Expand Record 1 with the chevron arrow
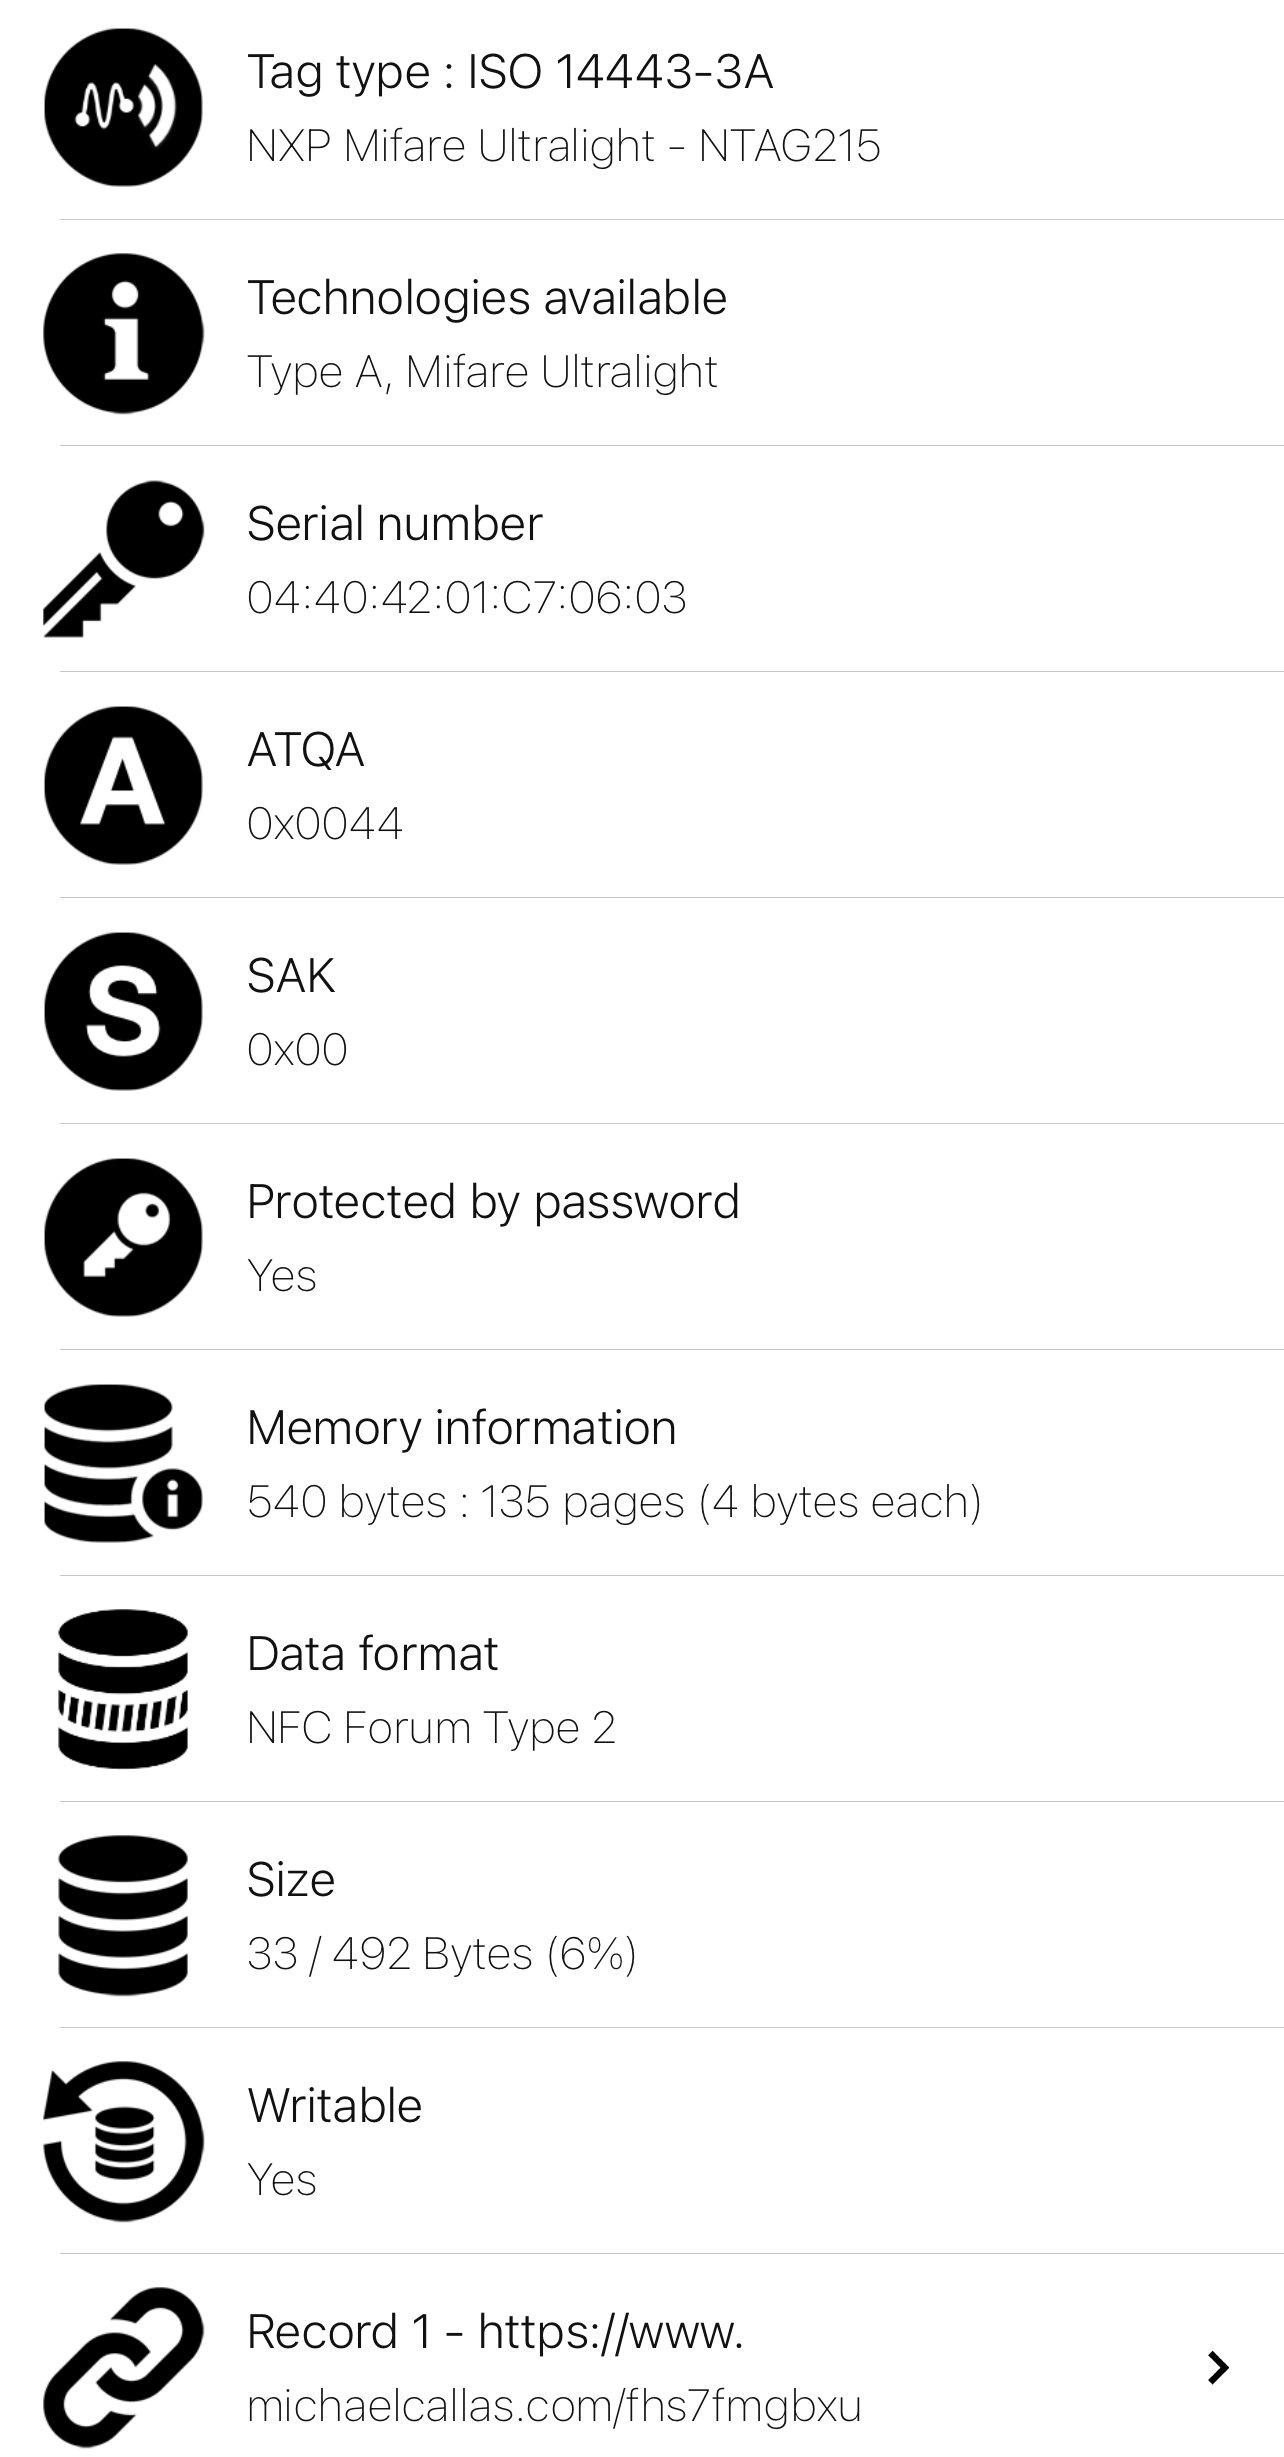This screenshot has height=2457, width=1284. tap(1217, 2368)
